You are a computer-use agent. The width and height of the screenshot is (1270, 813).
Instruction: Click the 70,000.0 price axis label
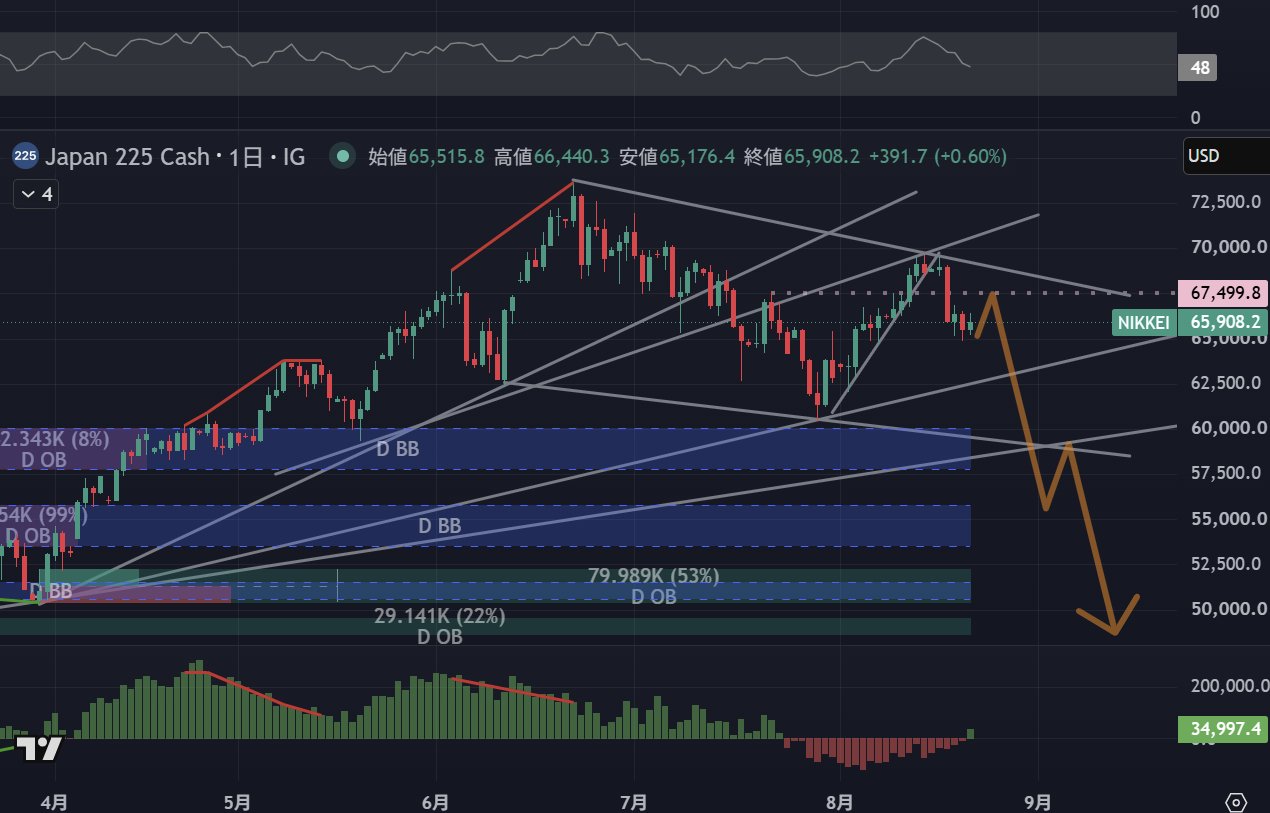pyautogui.click(x=1224, y=247)
